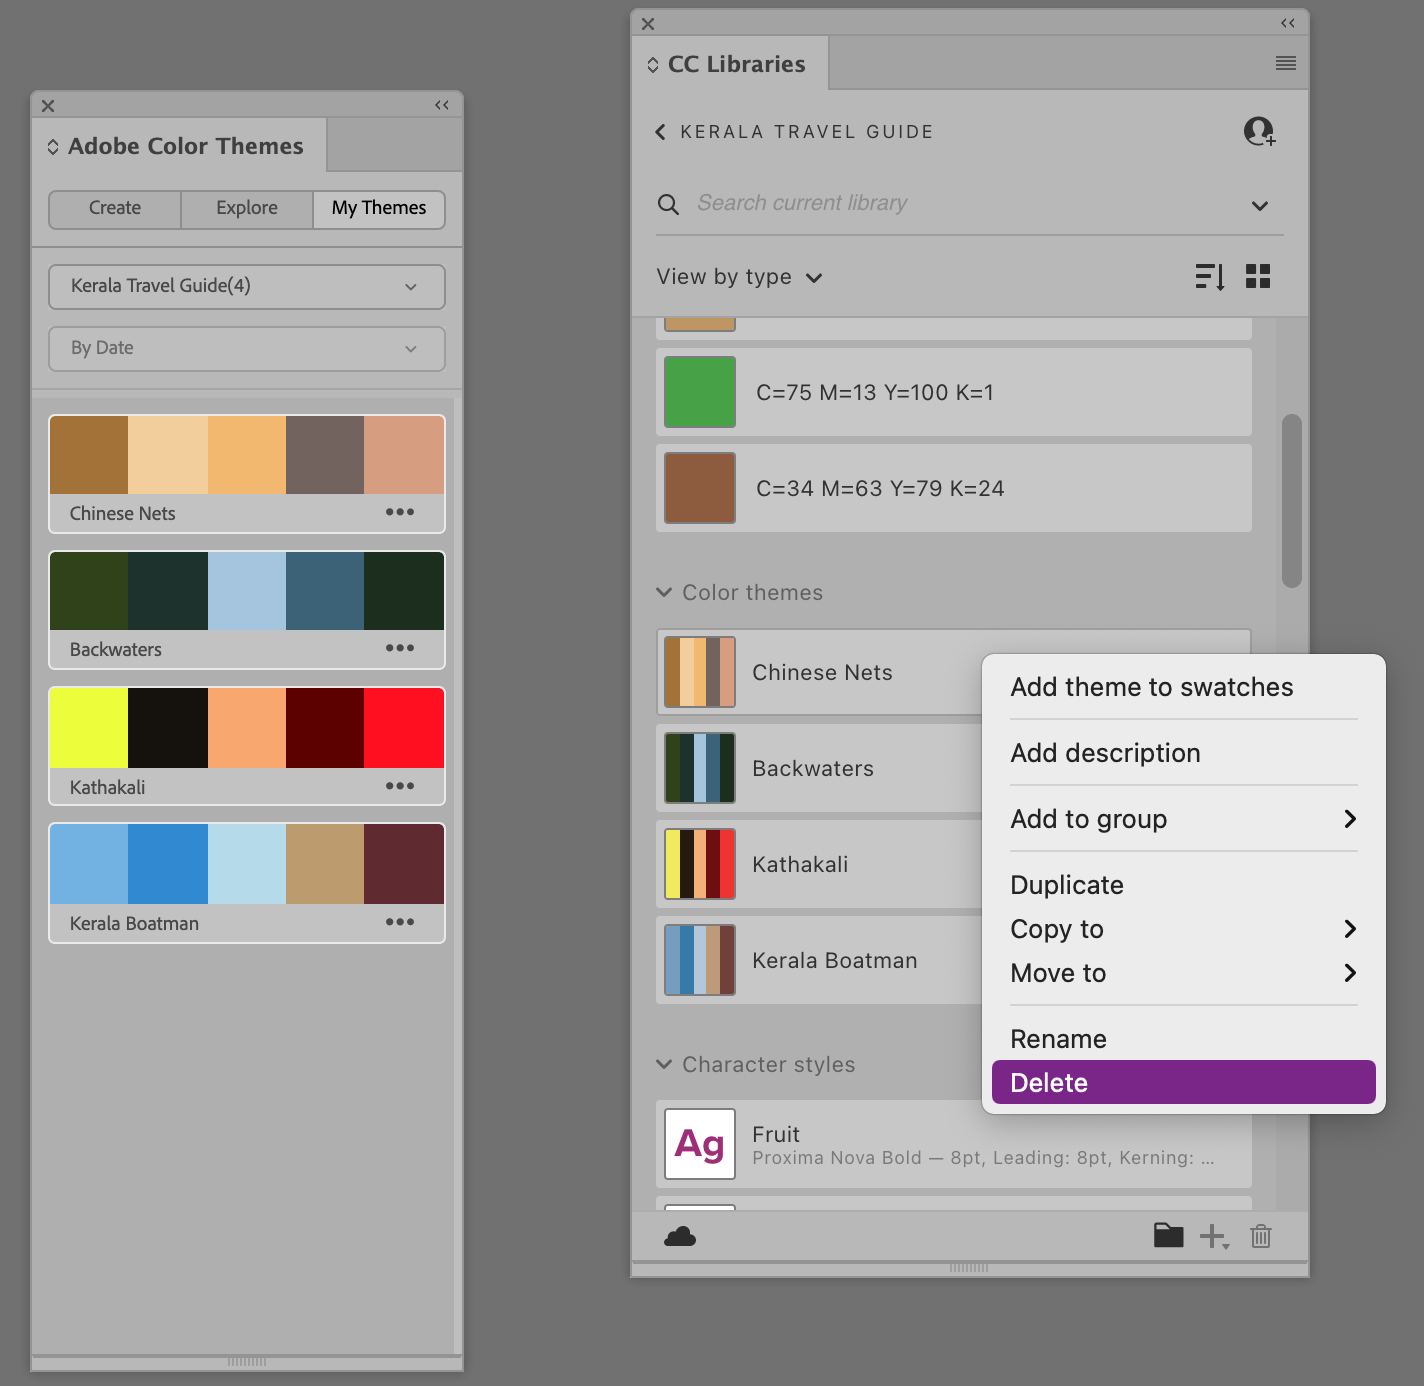Click the green C=75 M=13 Y=100 K=1 swatch
This screenshot has height=1386, width=1424.
coord(700,392)
